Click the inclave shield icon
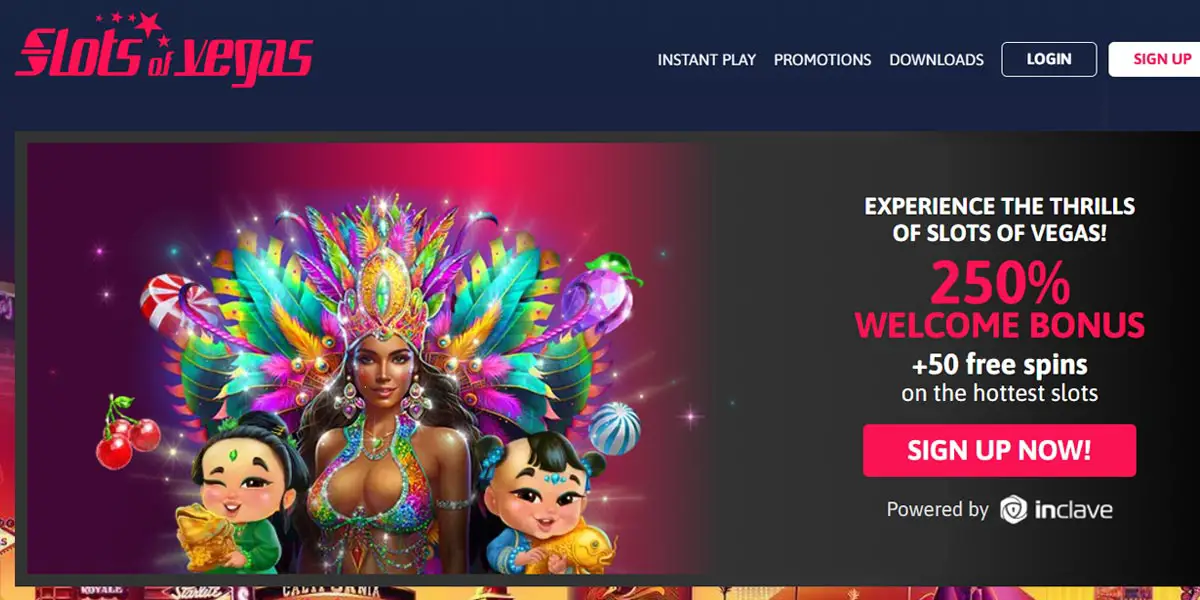The width and height of the screenshot is (1200, 600). [x=1014, y=509]
